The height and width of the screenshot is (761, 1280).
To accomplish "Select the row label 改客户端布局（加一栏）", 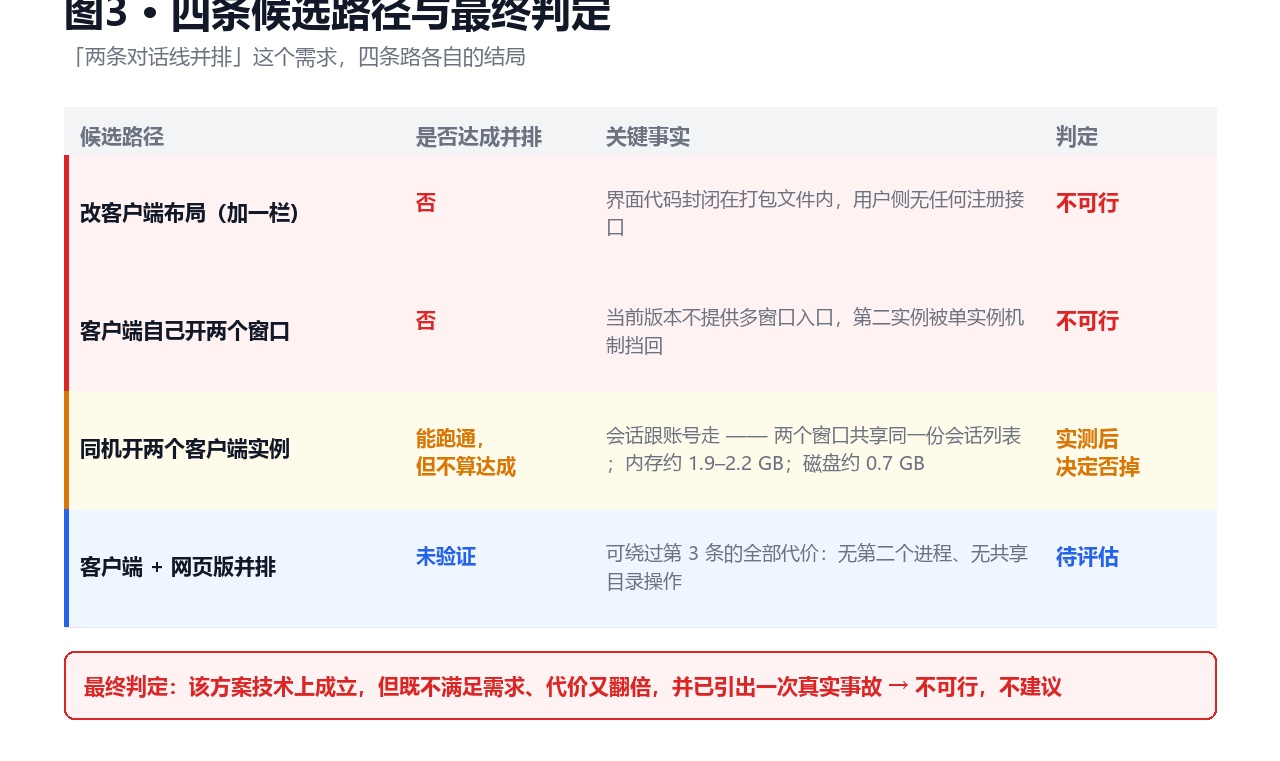I will (x=190, y=213).
